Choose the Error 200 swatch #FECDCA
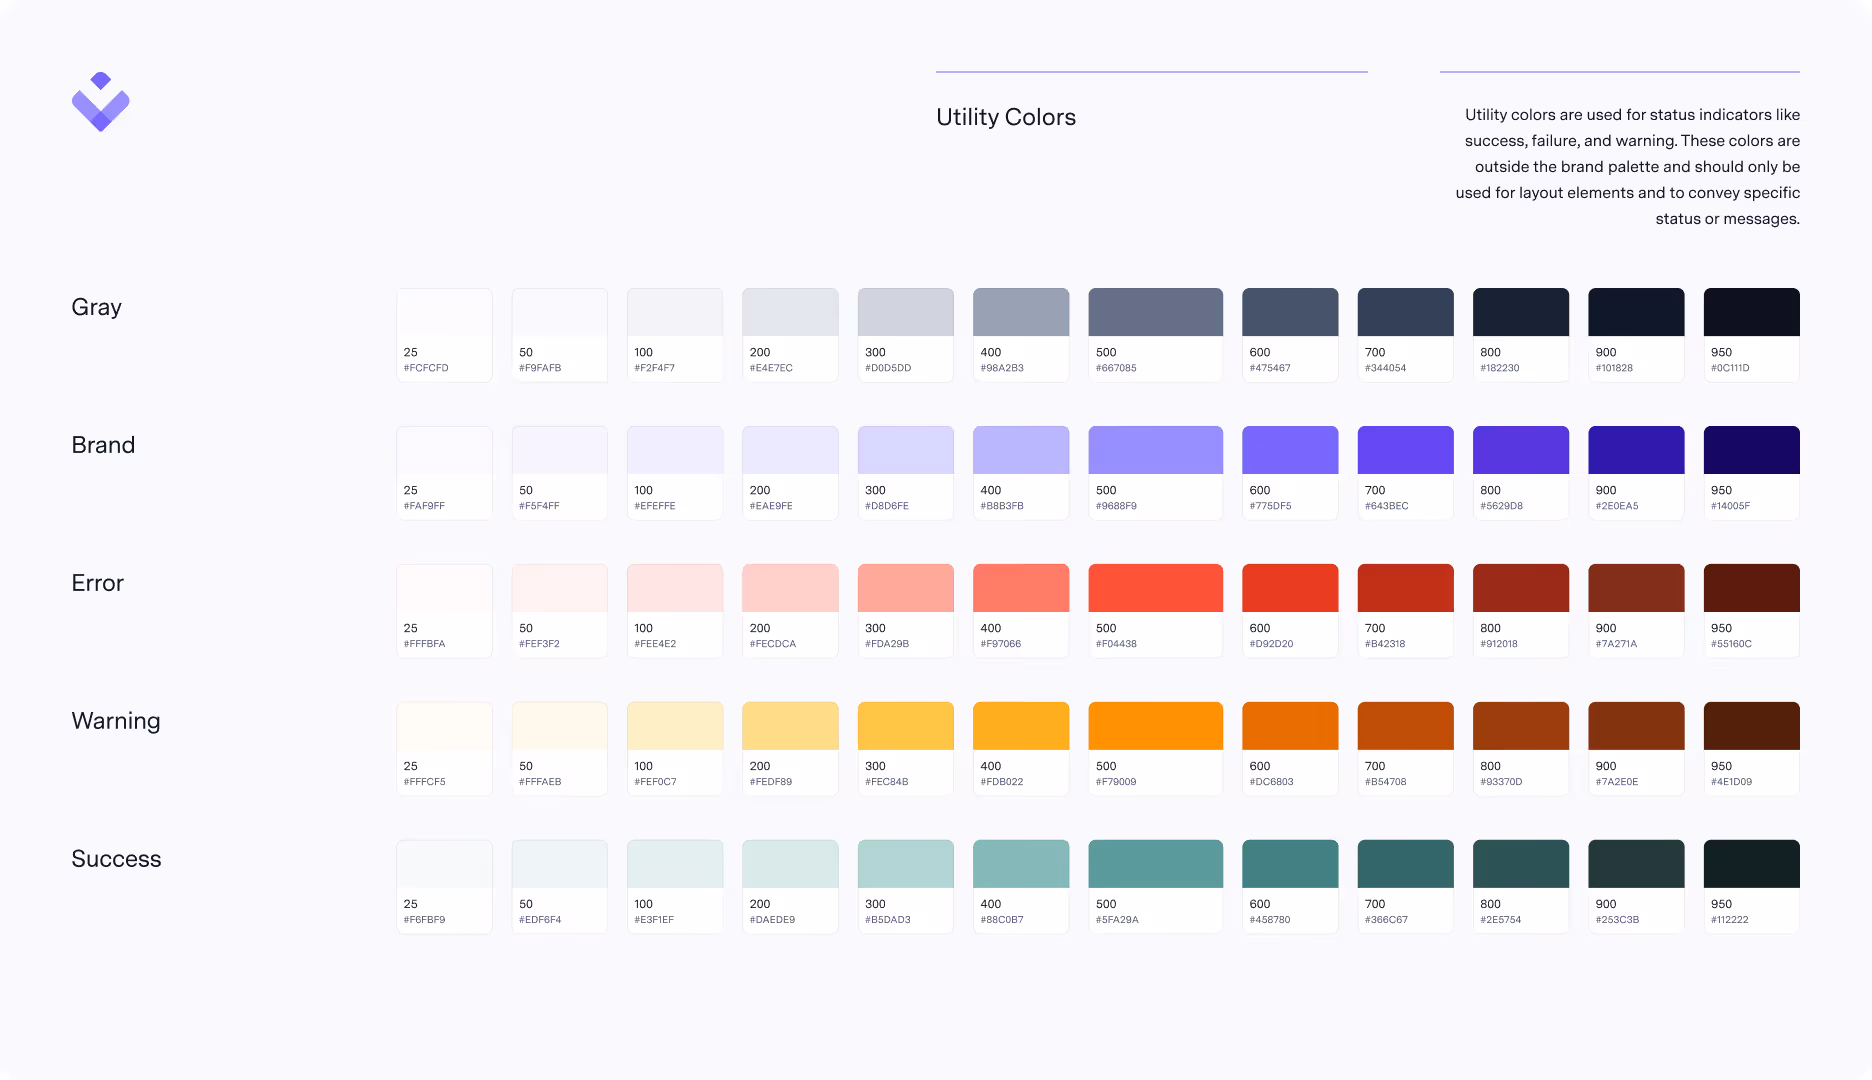Screen dimensions: 1872x1080 (x=790, y=611)
